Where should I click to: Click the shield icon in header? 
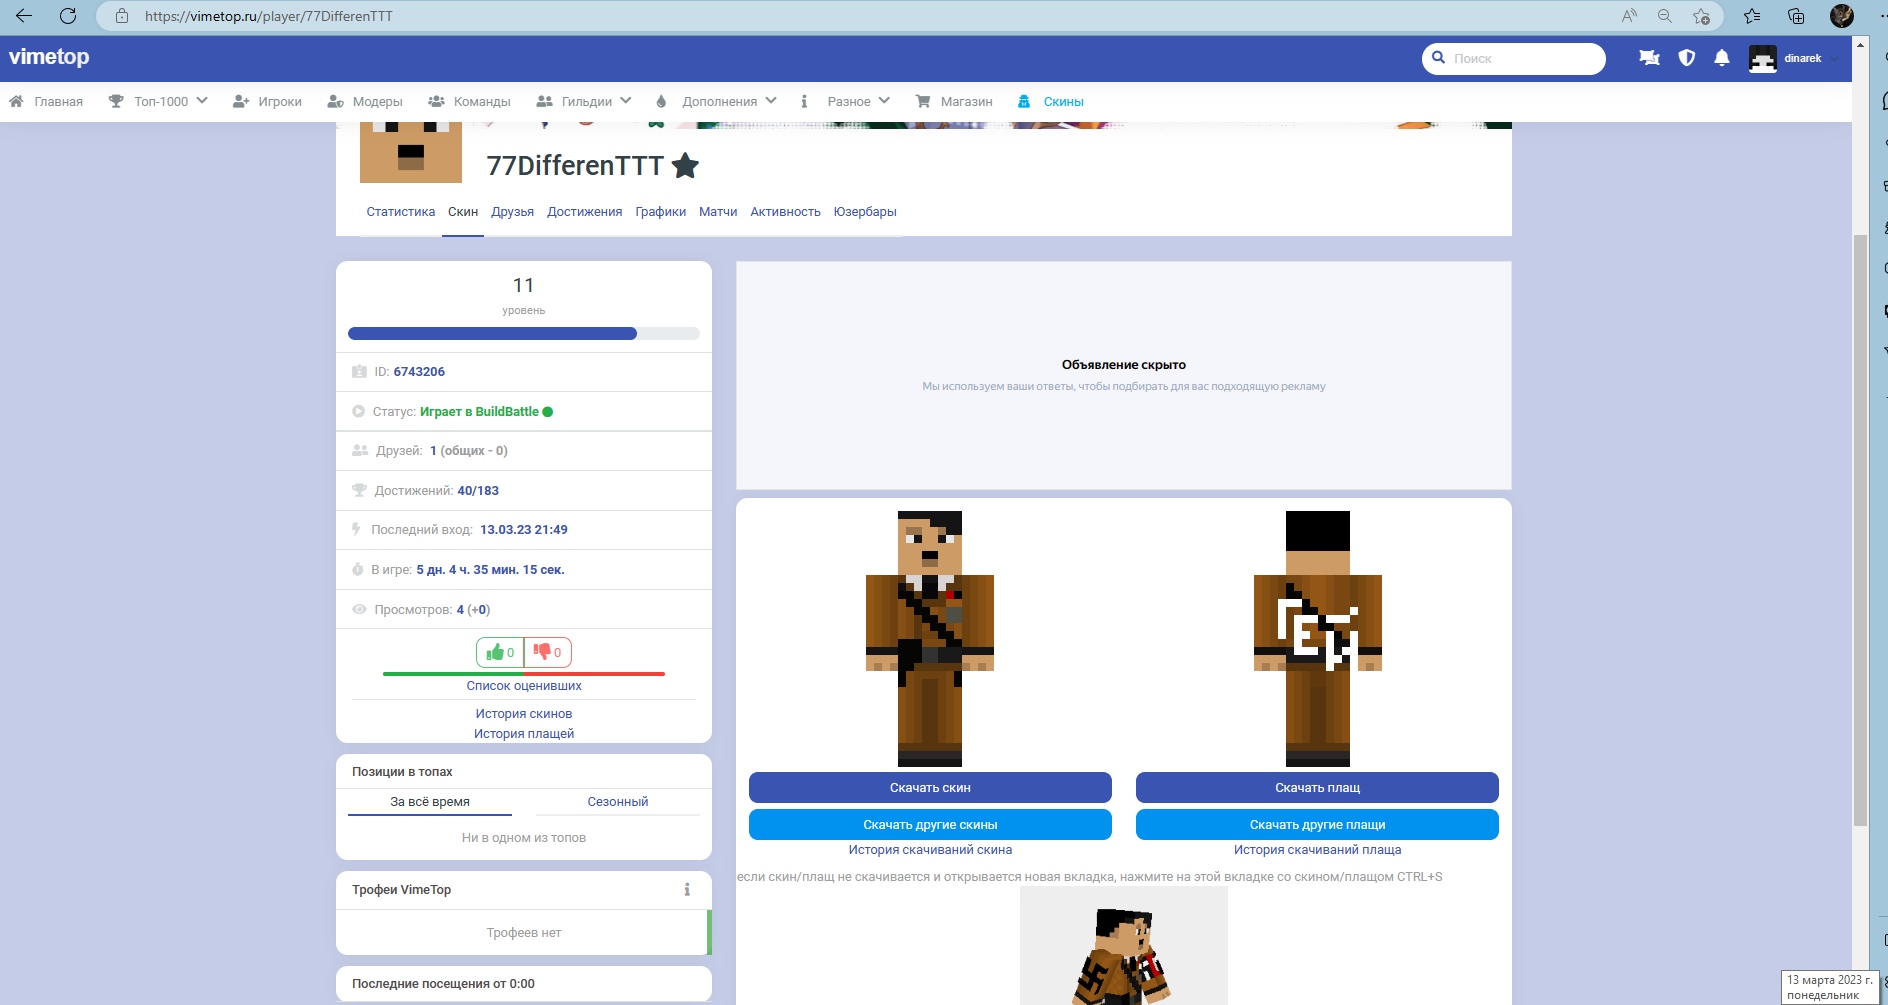pyautogui.click(x=1686, y=58)
